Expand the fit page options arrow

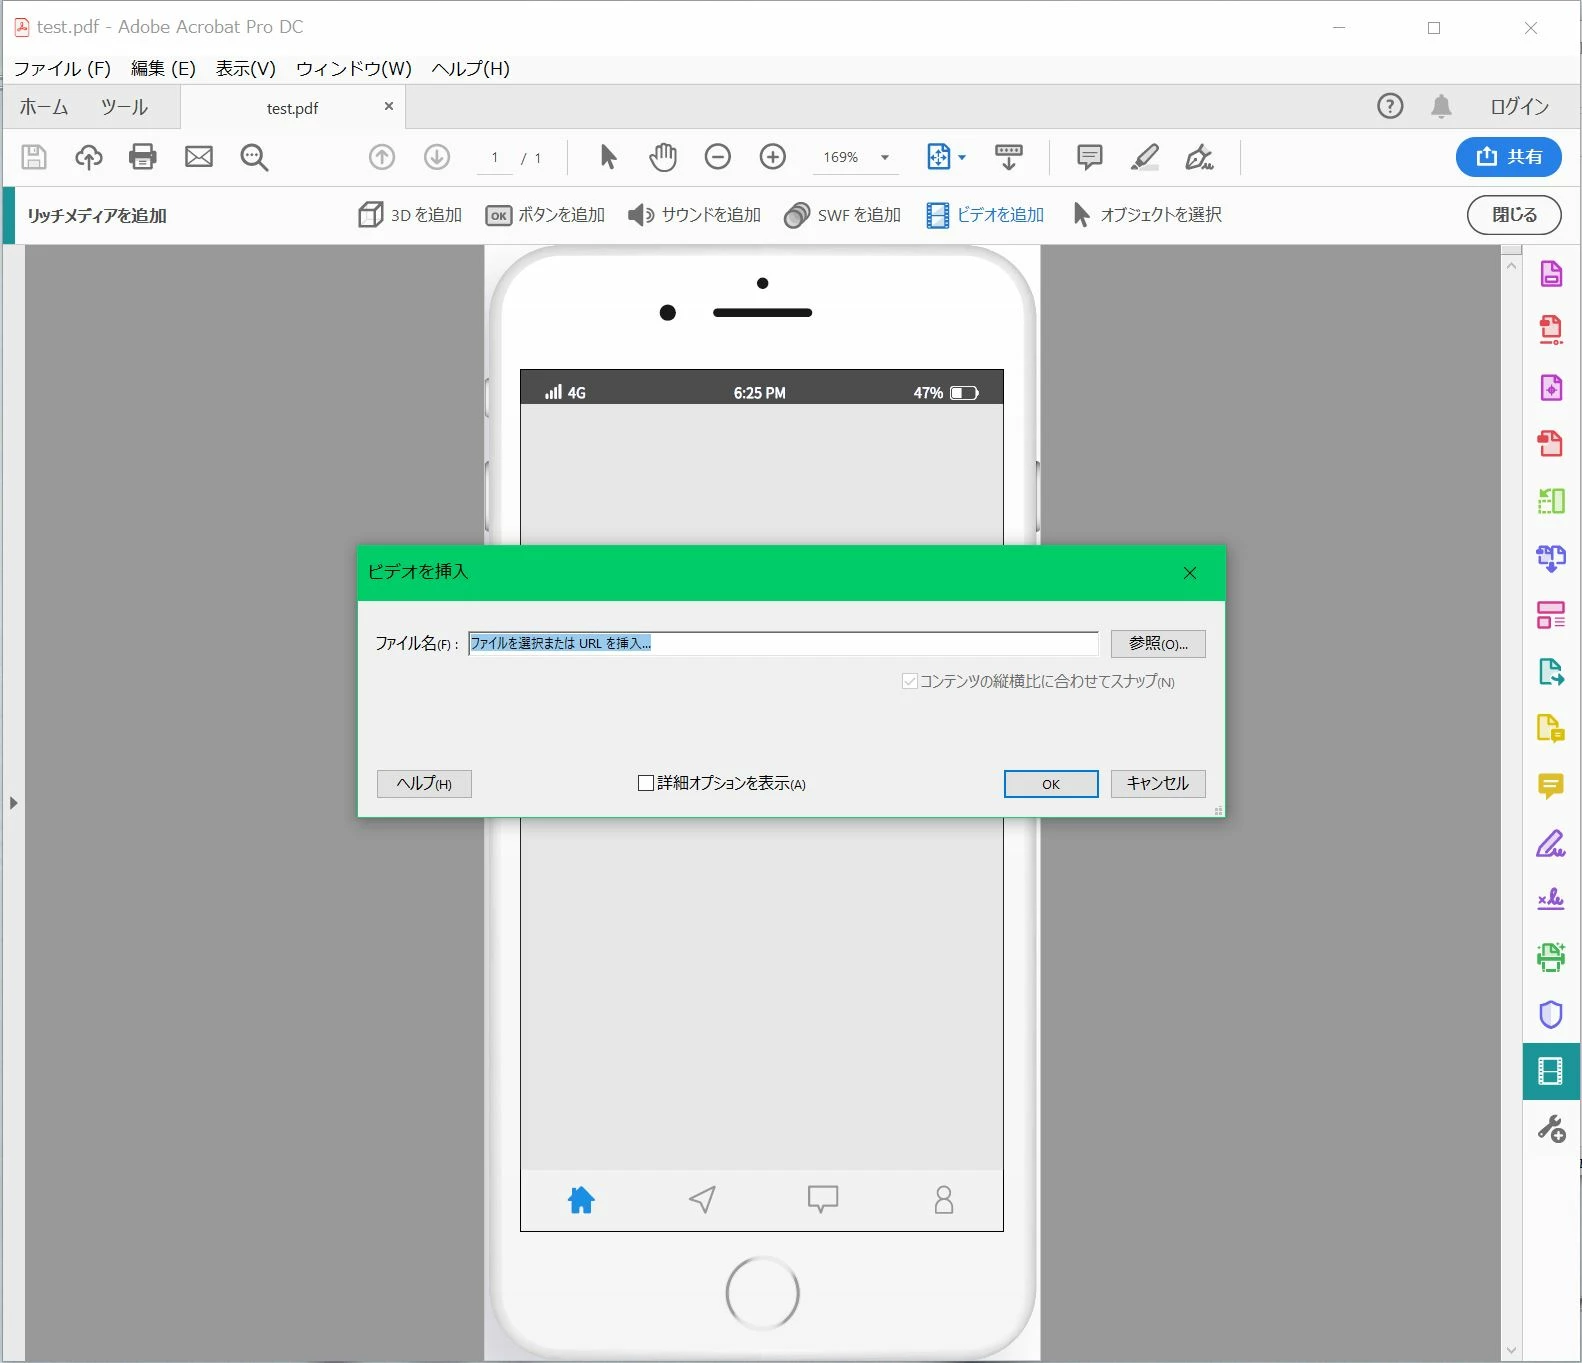(962, 157)
